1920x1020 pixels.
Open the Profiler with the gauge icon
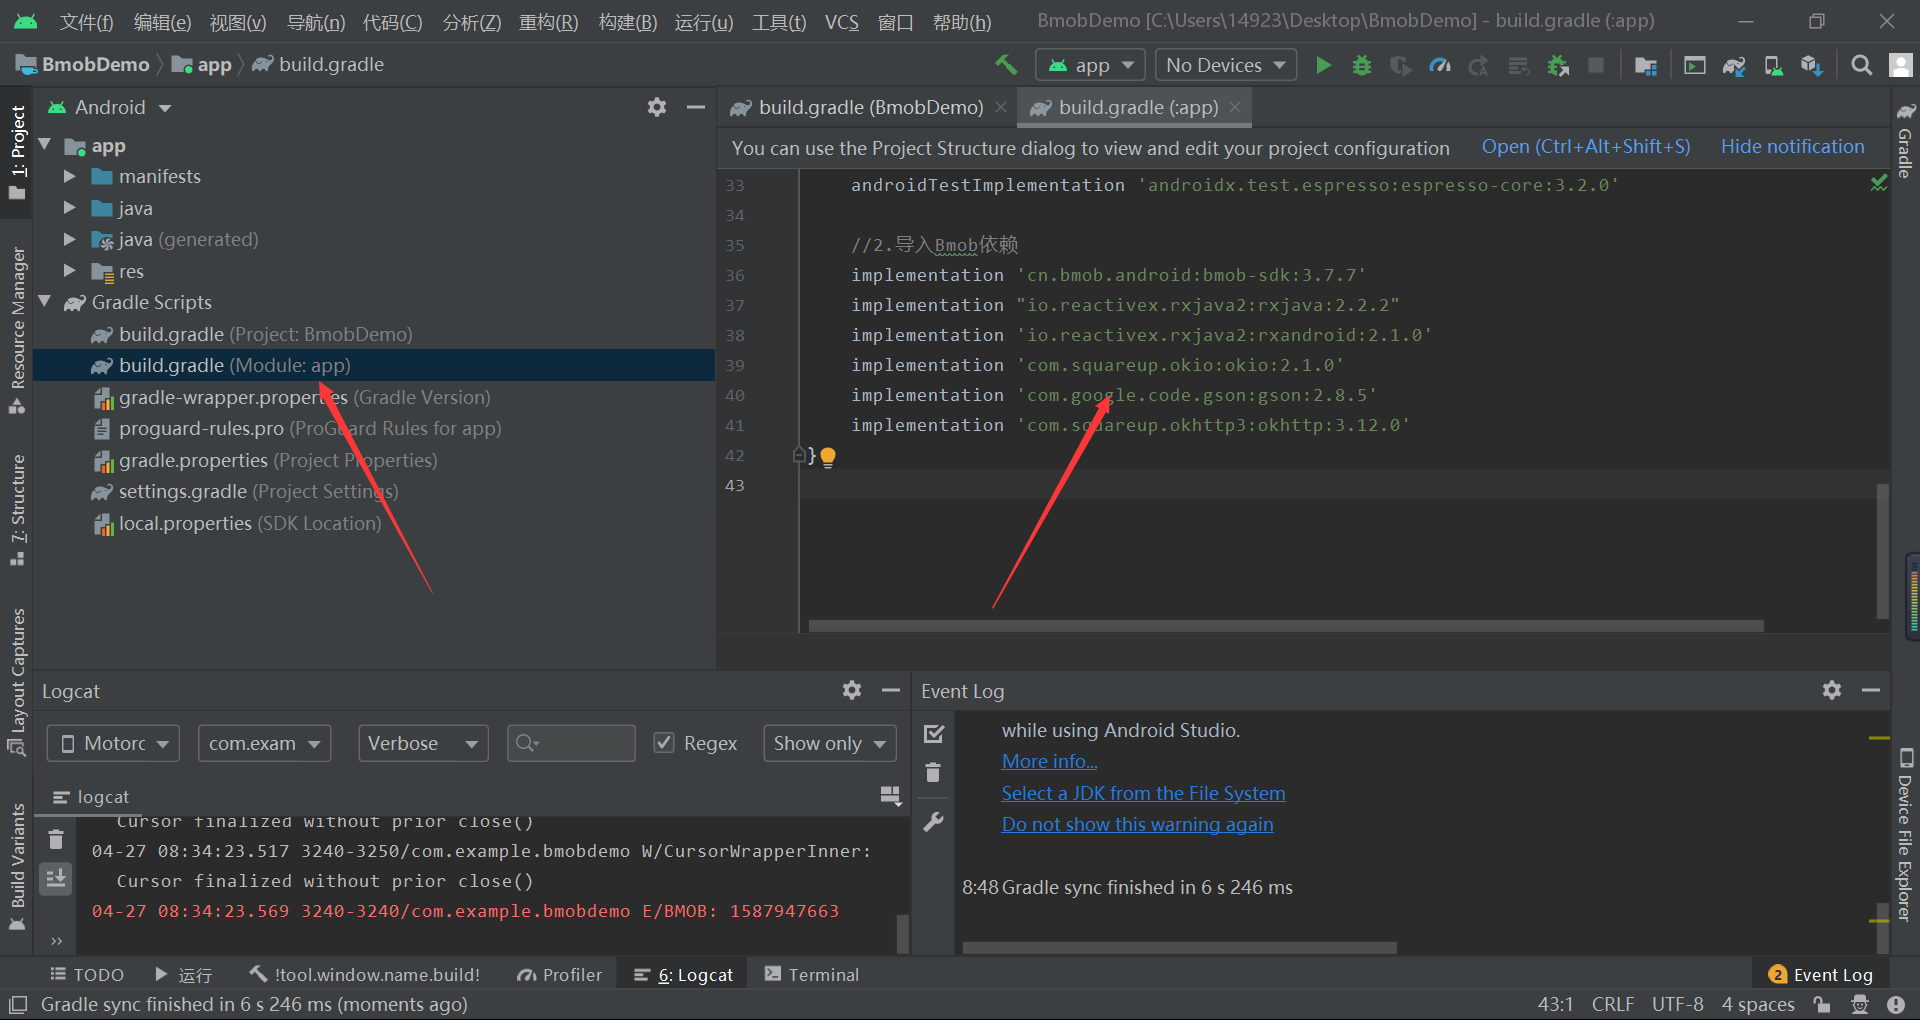(x=1440, y=64)
